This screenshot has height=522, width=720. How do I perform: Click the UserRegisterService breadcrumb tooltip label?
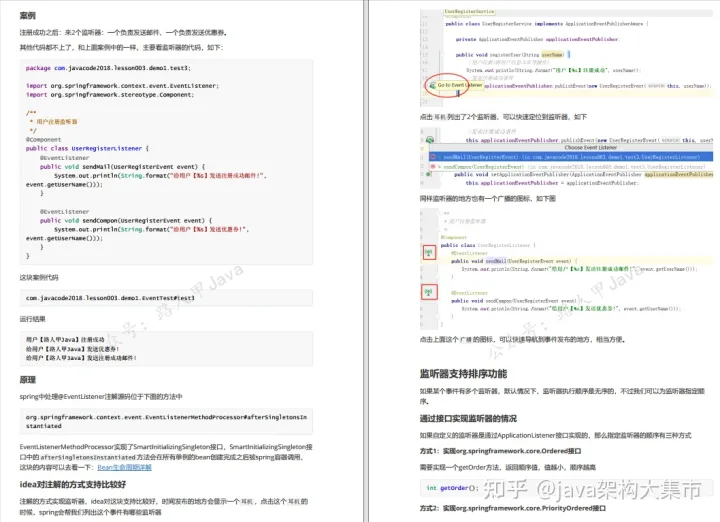click(469, 11)
